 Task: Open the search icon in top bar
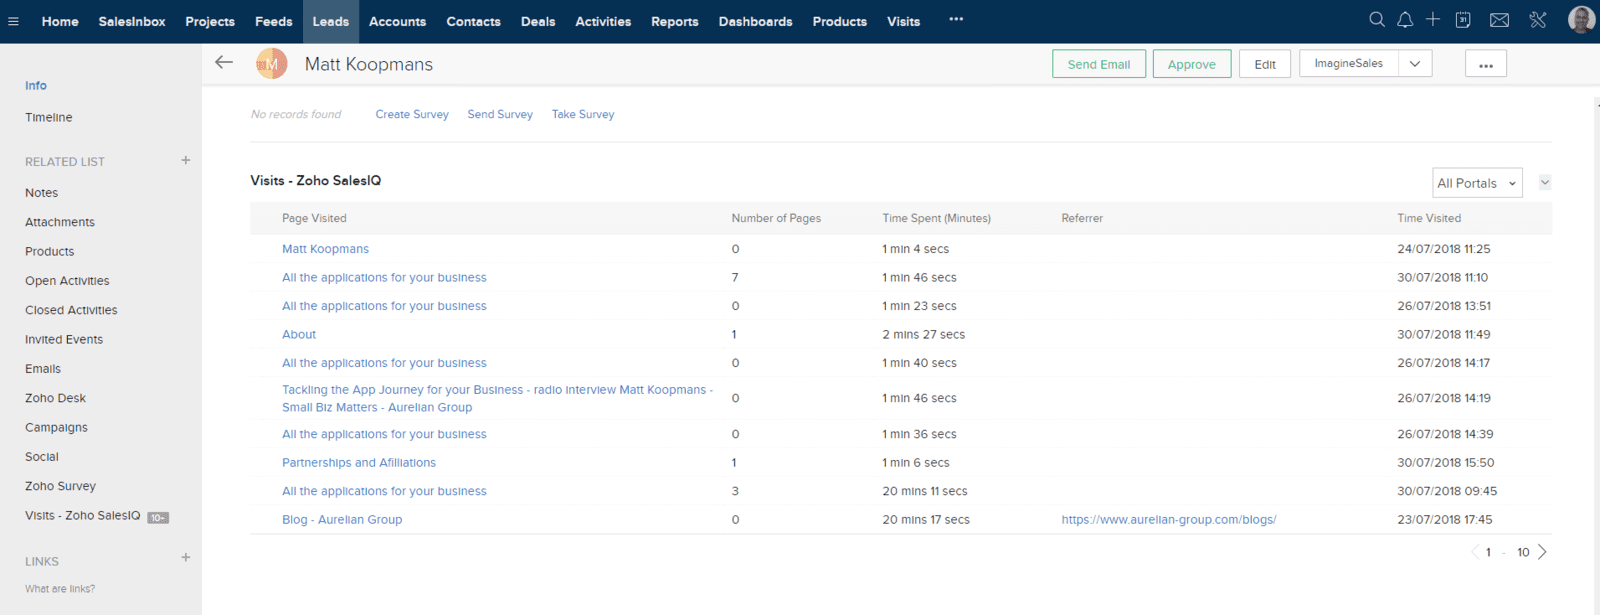1377,20
